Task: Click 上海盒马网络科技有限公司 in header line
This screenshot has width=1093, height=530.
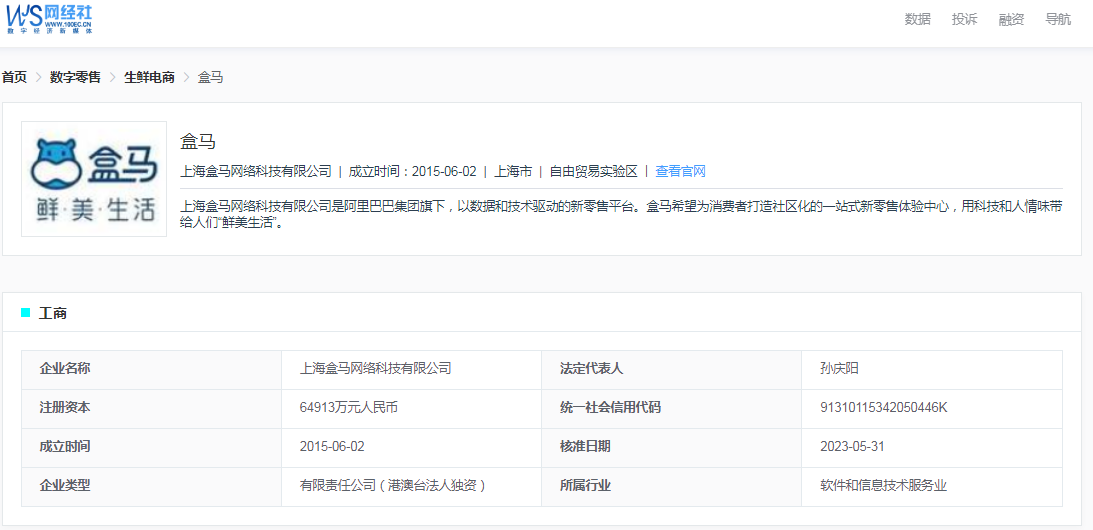Action: (x=256, y=172)
